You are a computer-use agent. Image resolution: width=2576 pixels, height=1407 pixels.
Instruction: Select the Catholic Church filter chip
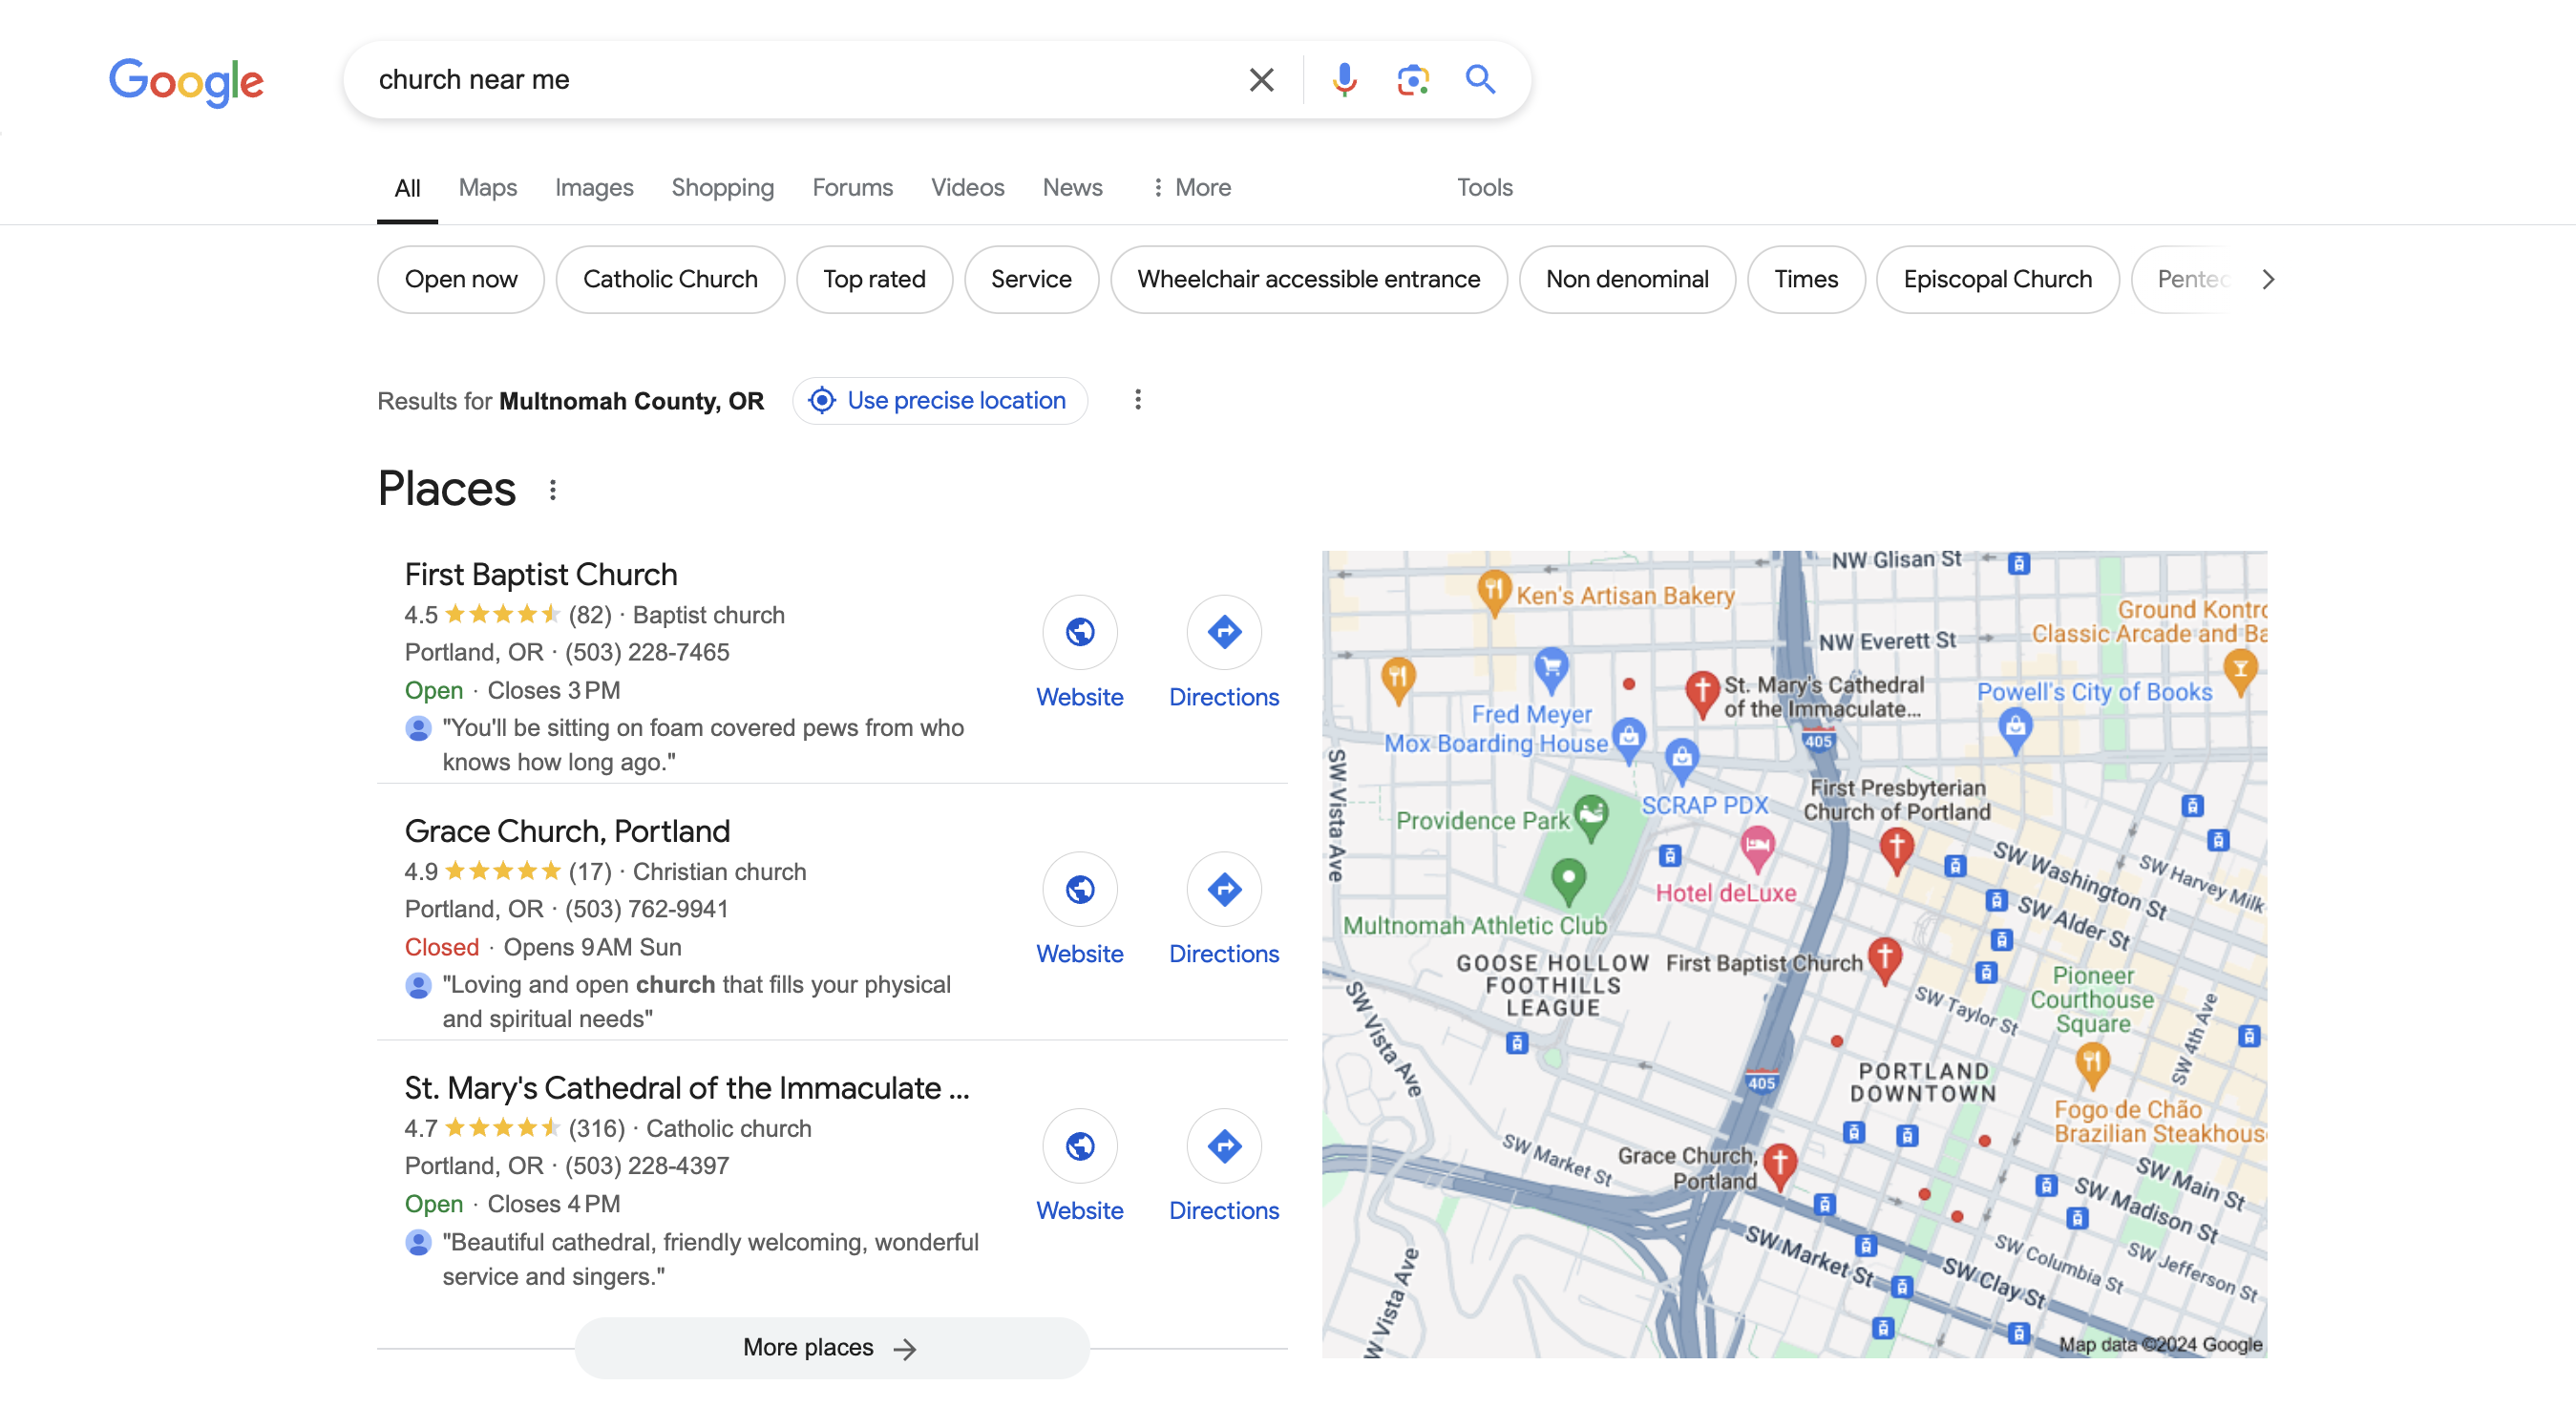click(670, 279)
